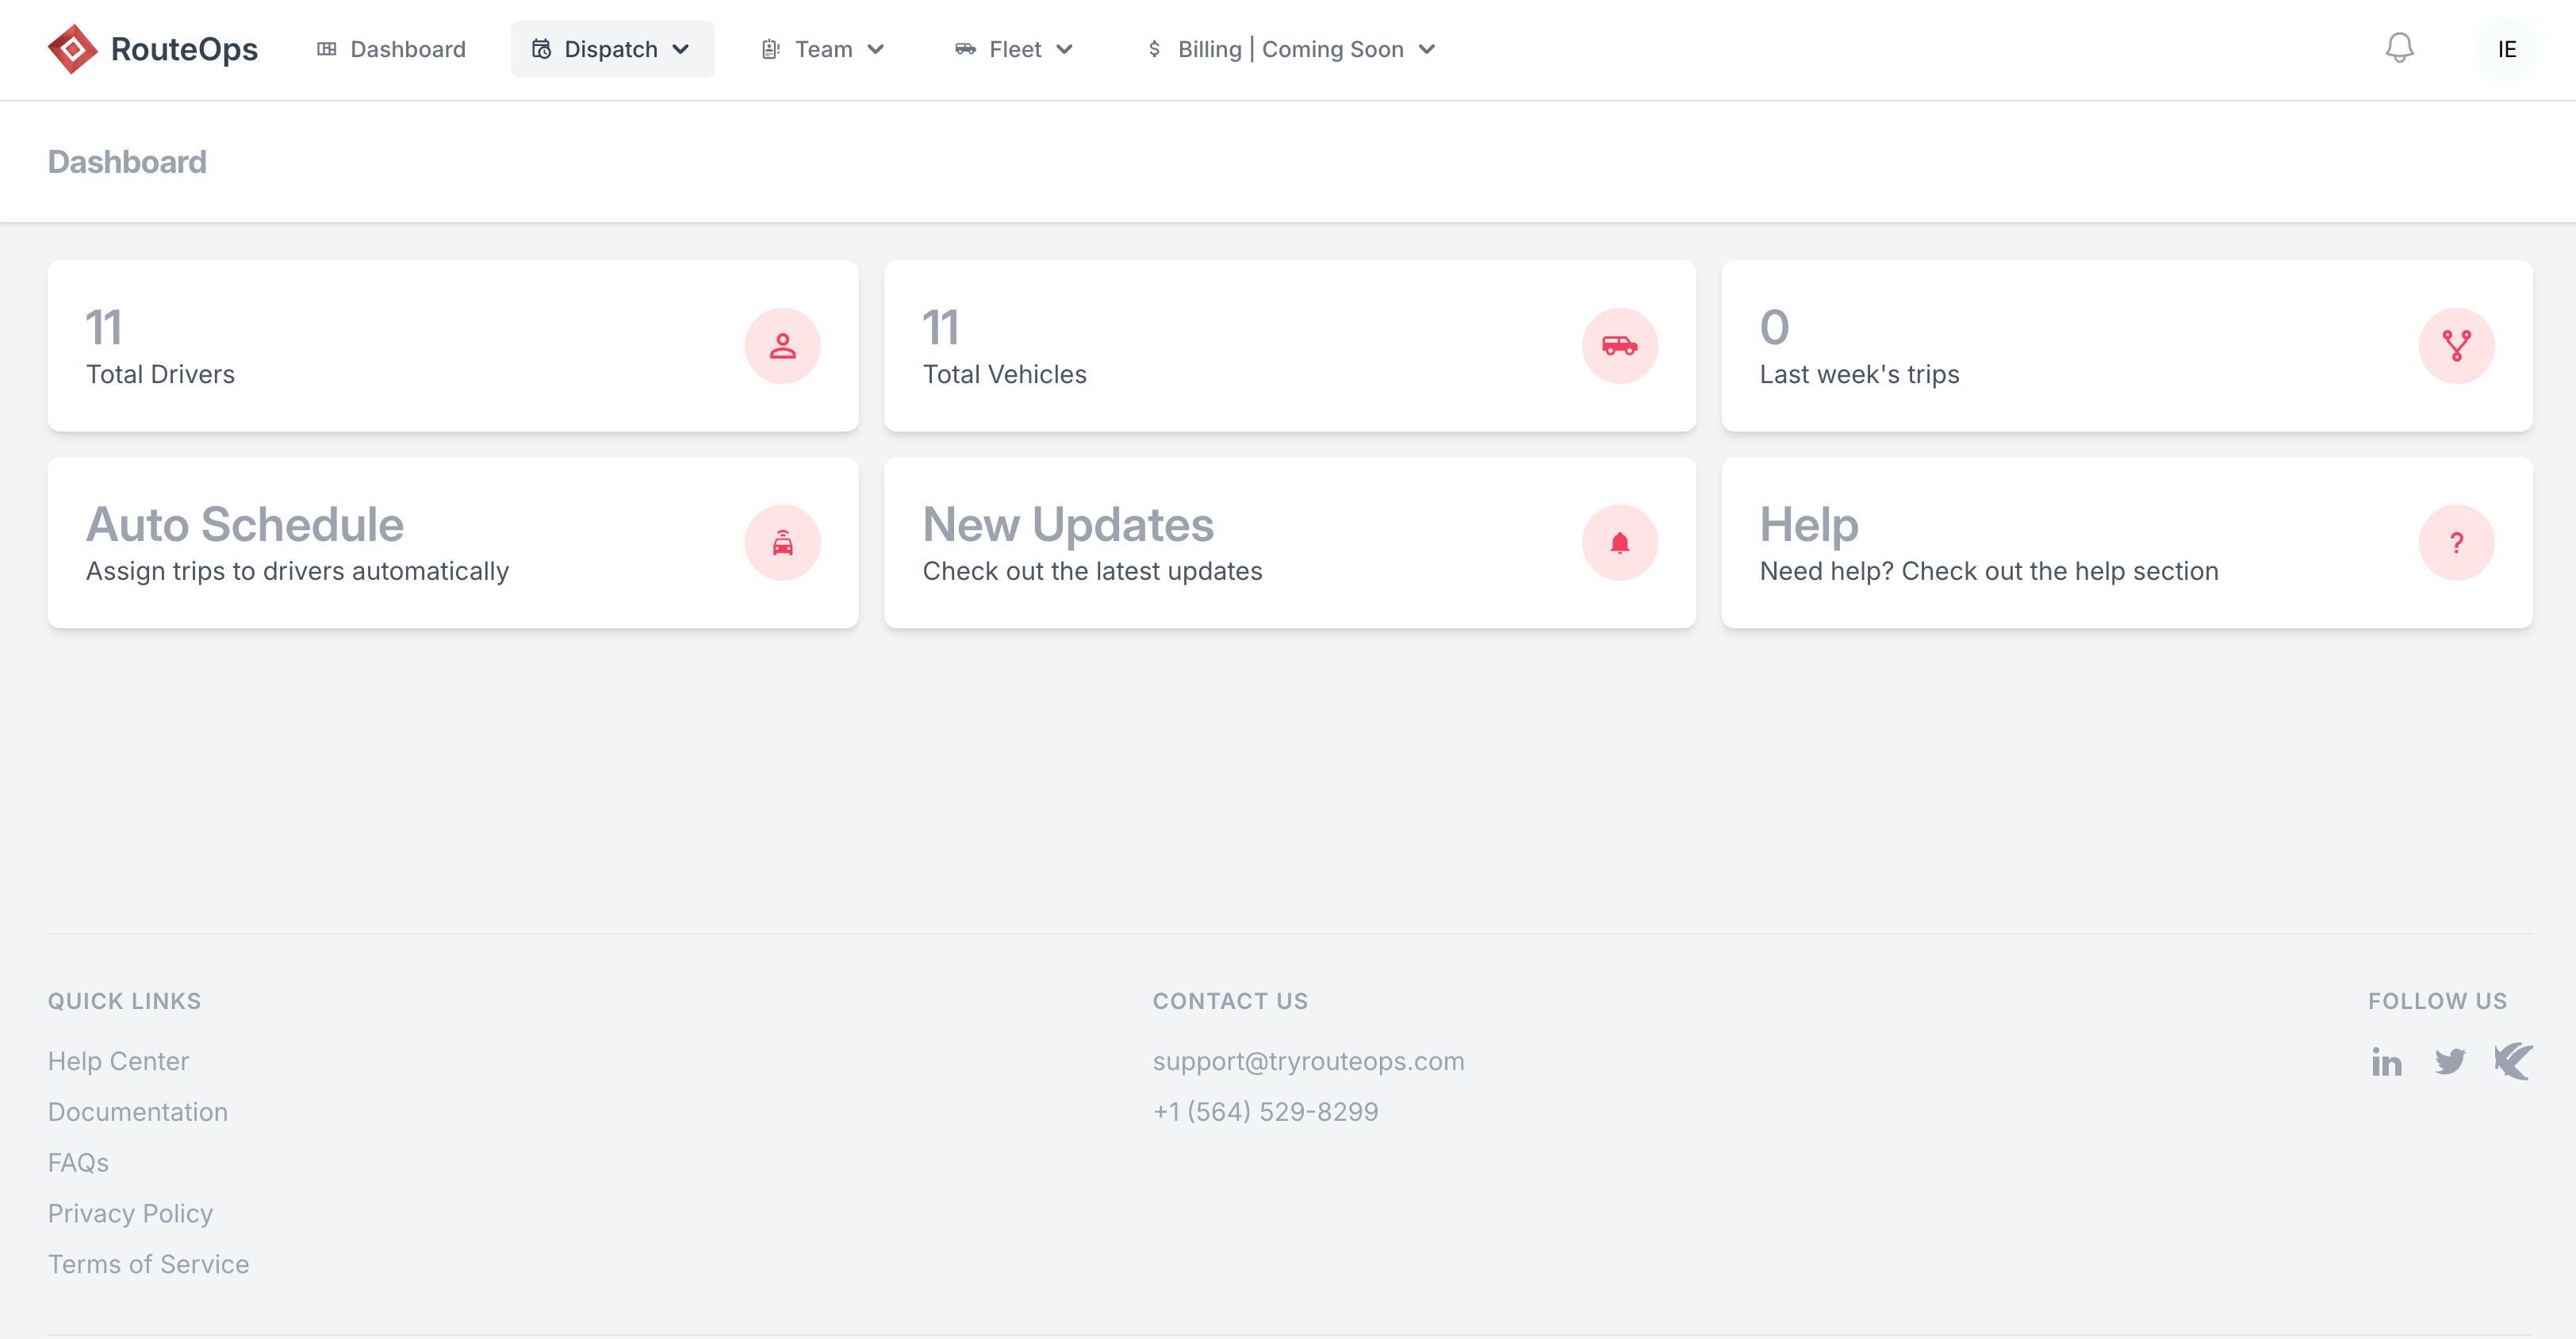Click the notification bell icon
Viewport: 2576px width, 1339px height.
pyautogui.click(x=2399, y=48)
